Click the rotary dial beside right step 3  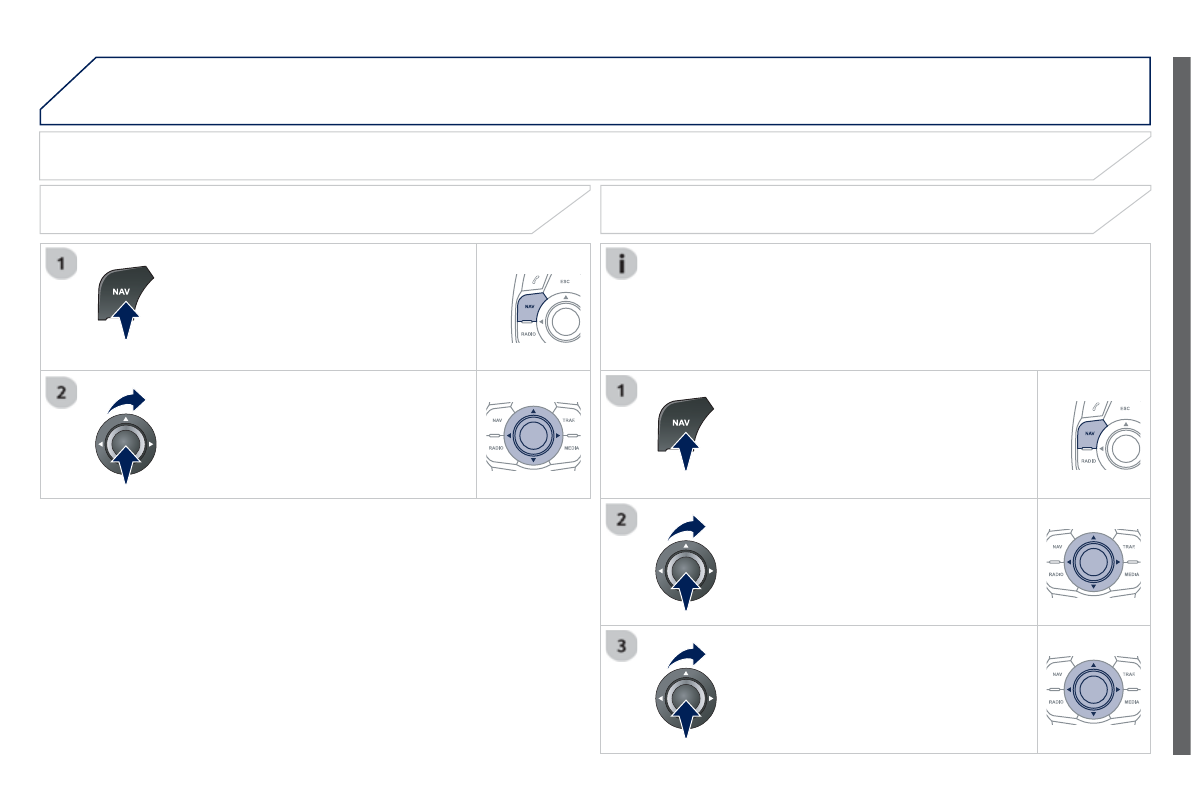(x=685, y=695)
